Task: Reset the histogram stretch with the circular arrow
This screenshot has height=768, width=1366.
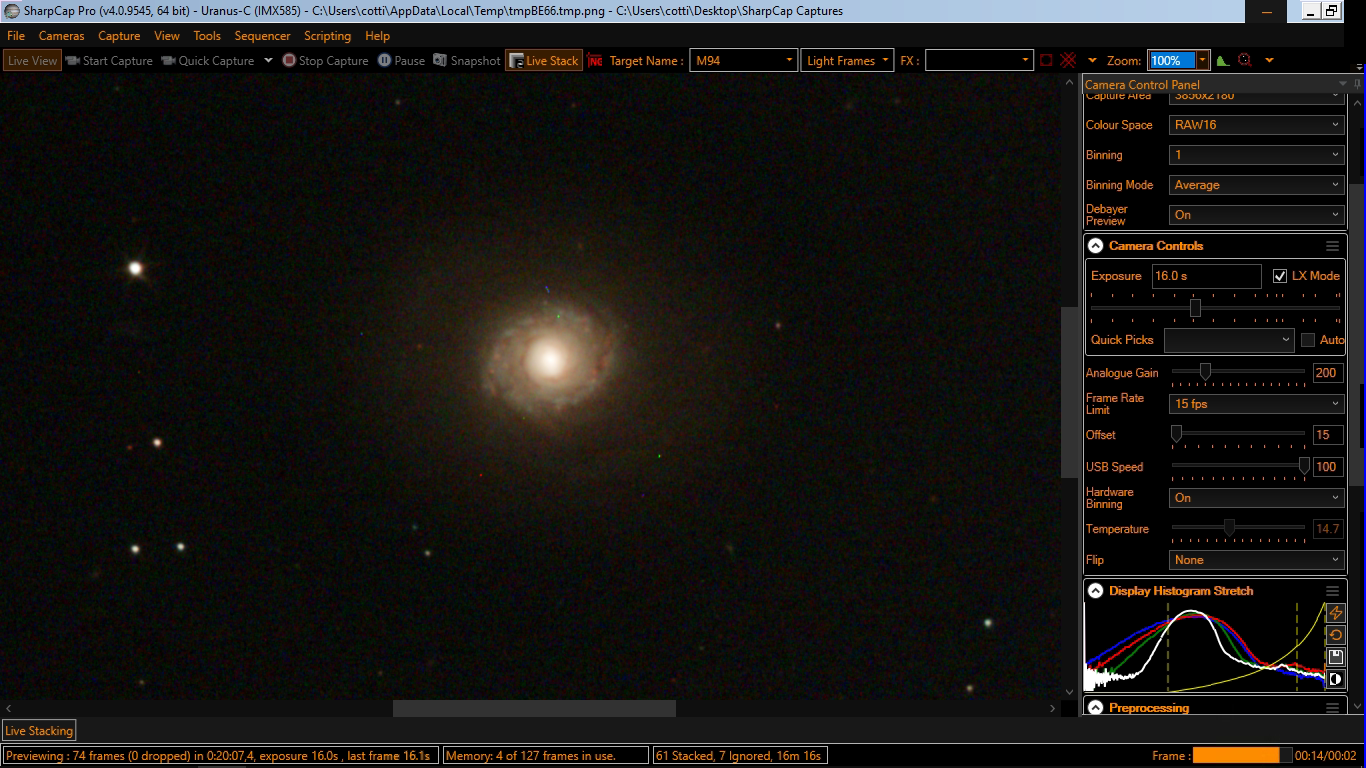Action: pyautogui.click(x=1335, y=635)
